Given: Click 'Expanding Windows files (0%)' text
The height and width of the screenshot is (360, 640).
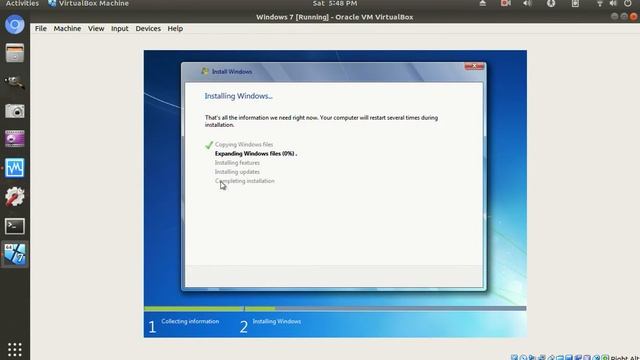Looking at the screenshot, I should tap(255, 154).
